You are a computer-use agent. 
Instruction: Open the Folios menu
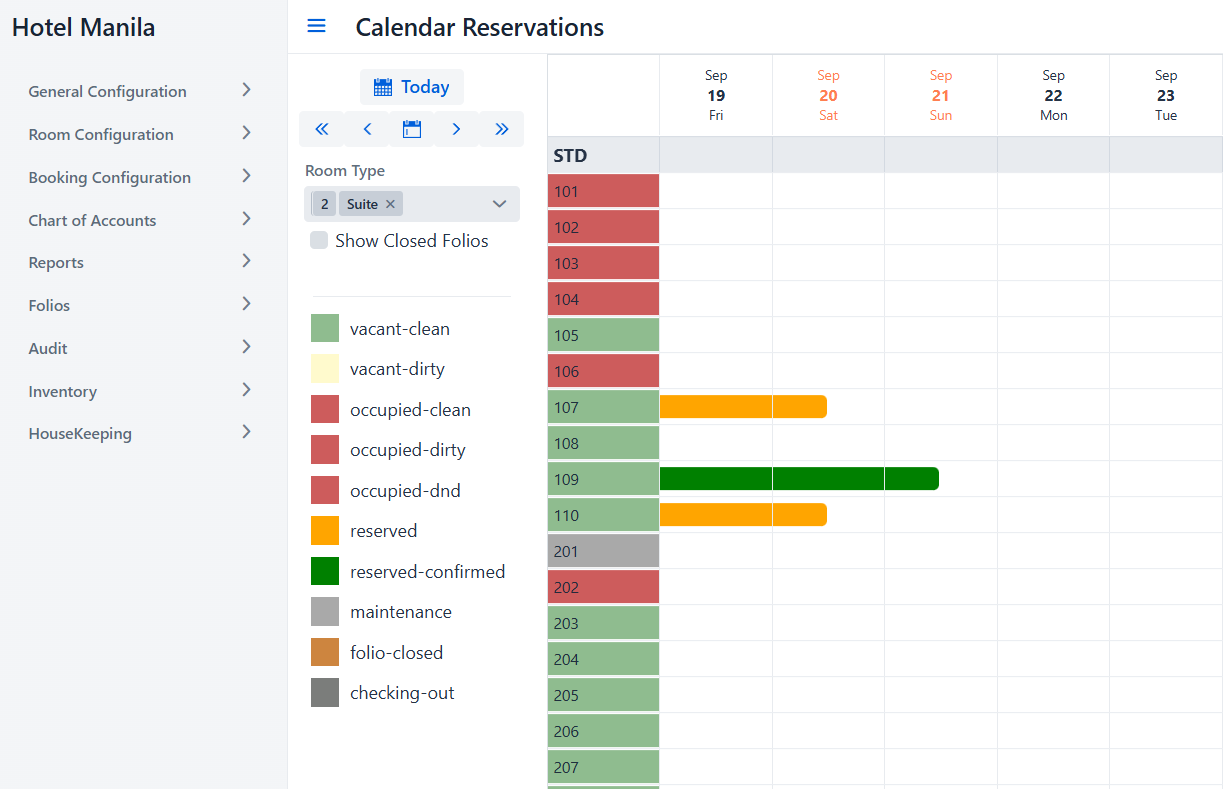click(140, 306)
